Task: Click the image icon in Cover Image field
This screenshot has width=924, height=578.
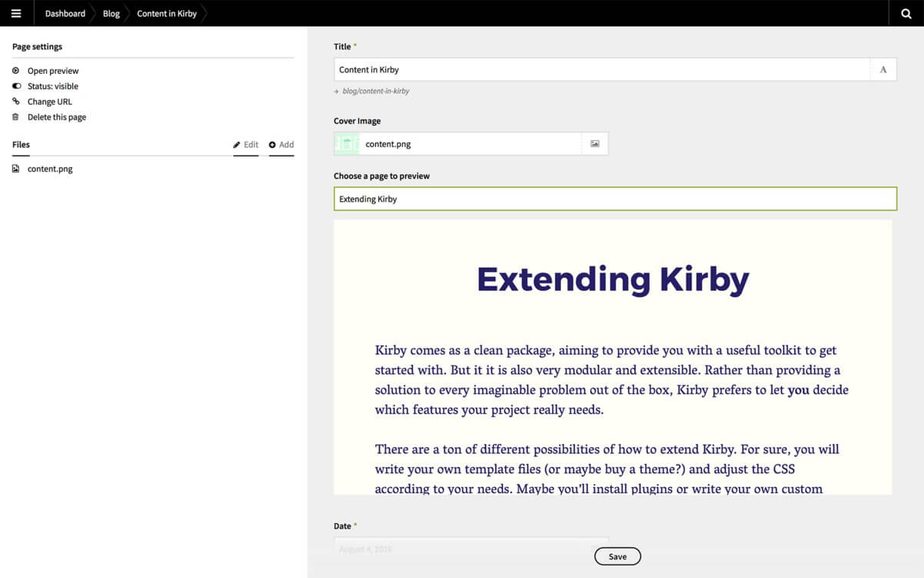Action: pos(595,144)
